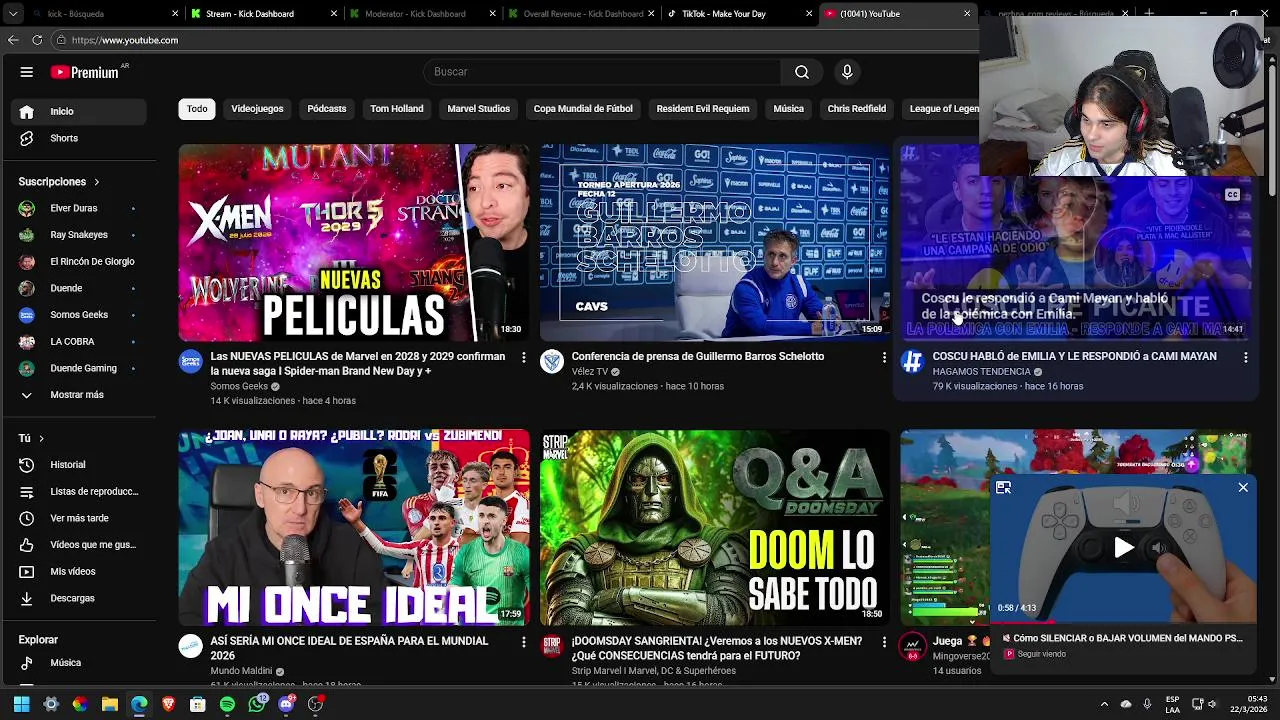This screenshot has height=720, width=1280.
Task: Open Vélez TV channel avatar
Action: [x=551, y=362]
